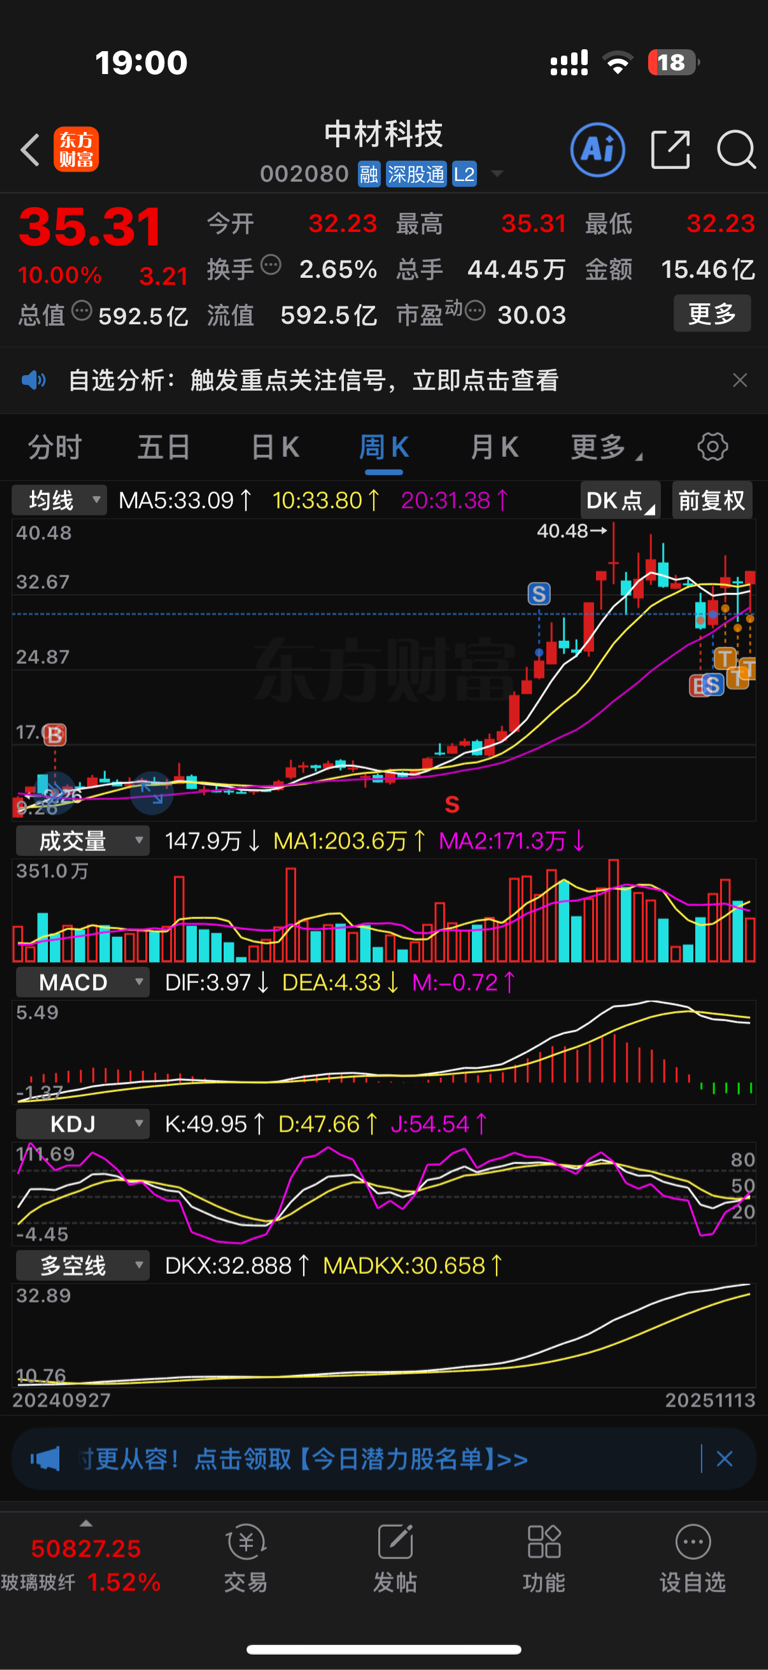Open the 更多 period dropdown
The image size is (768, 1670).
pos(607,447)
